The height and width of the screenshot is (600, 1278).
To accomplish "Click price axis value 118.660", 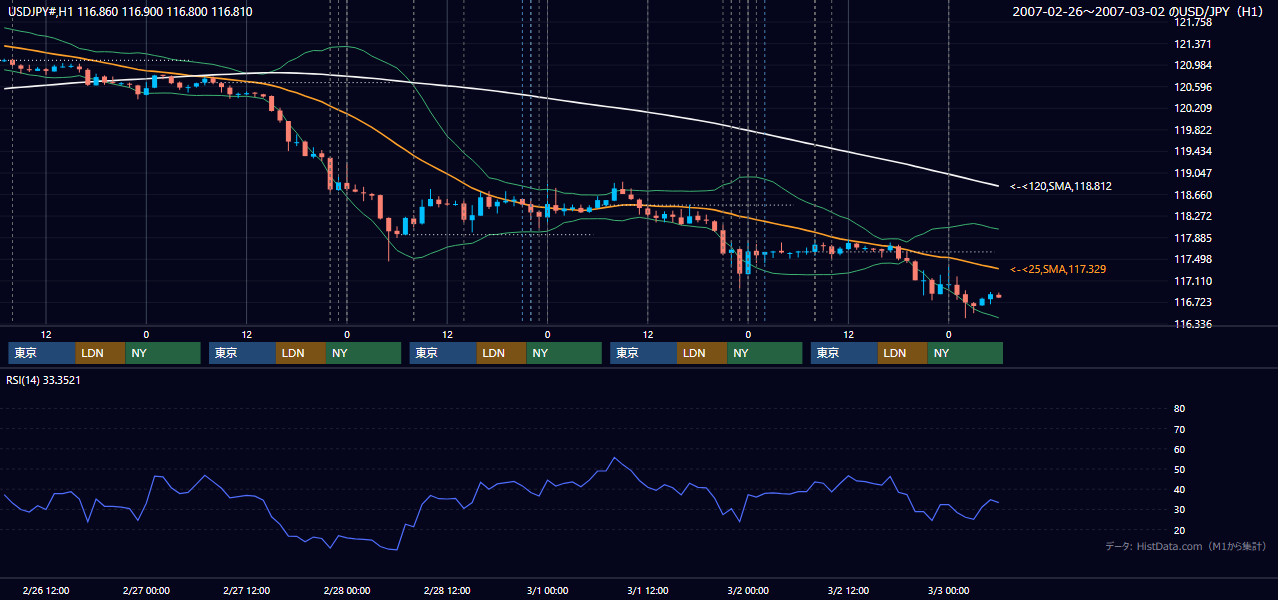I will [x=1192, y=195].
